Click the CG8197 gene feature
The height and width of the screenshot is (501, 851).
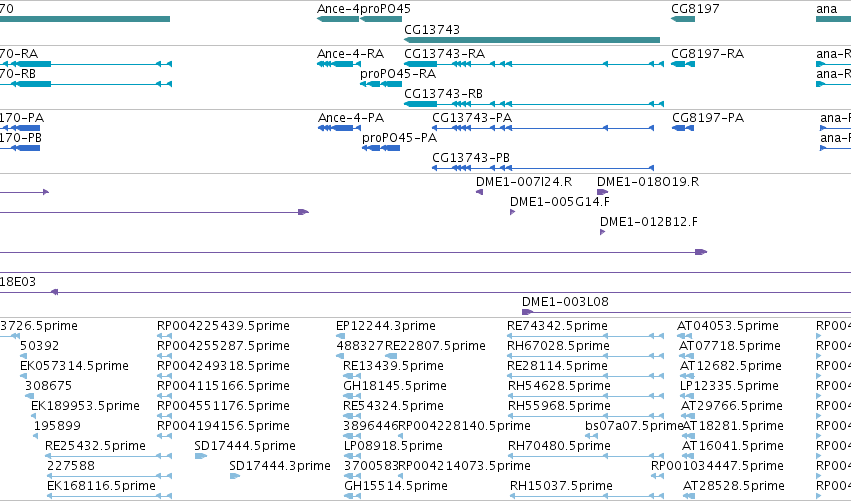click(683, 19)
